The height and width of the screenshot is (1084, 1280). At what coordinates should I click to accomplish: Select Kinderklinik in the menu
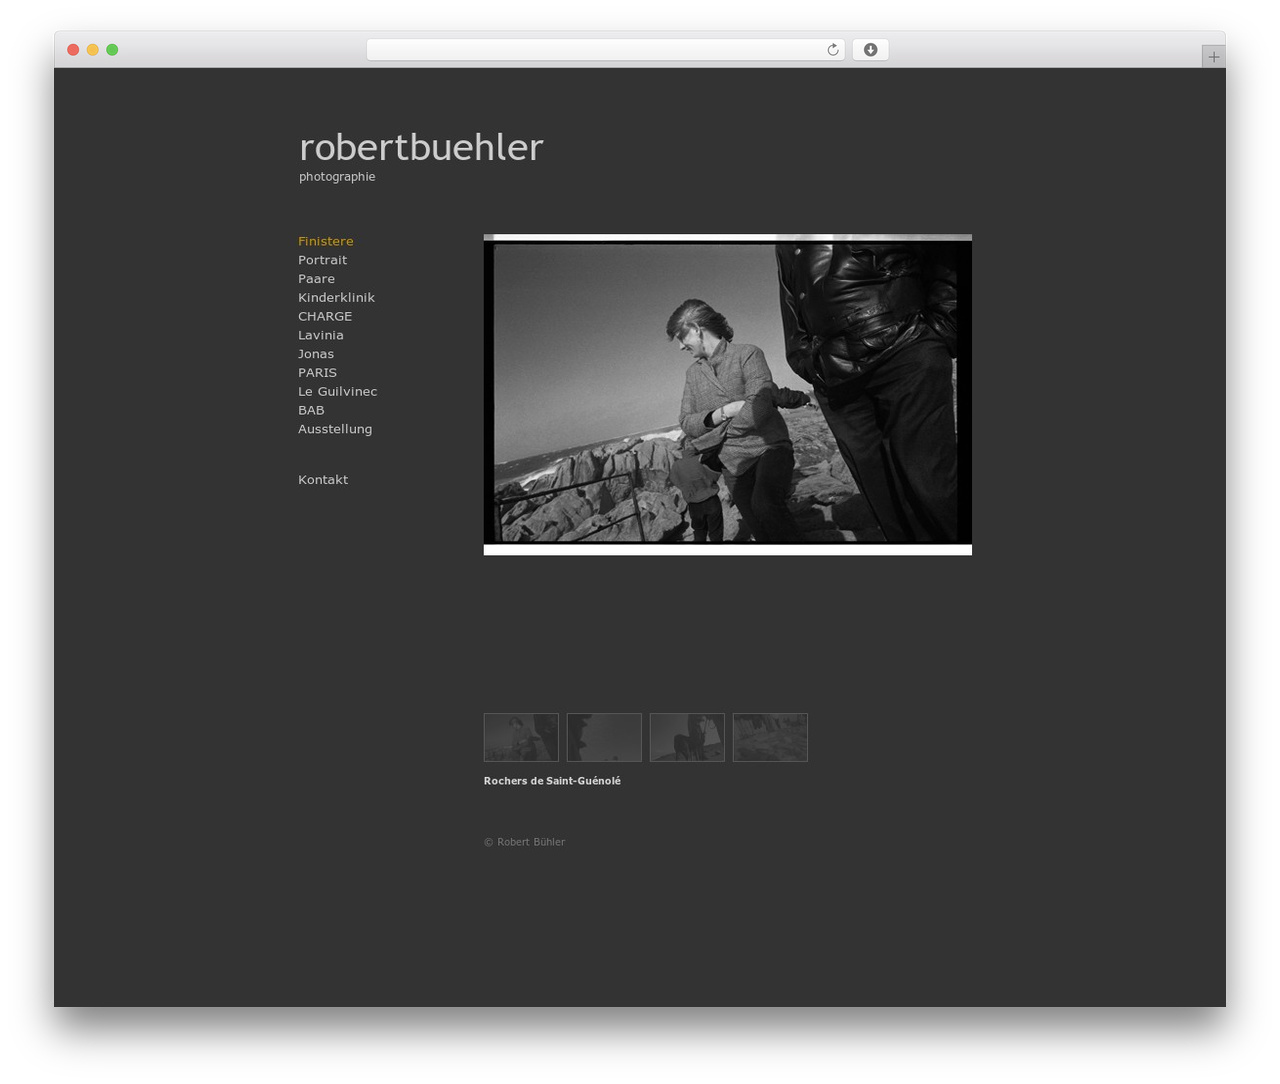[x=336, y=298]
